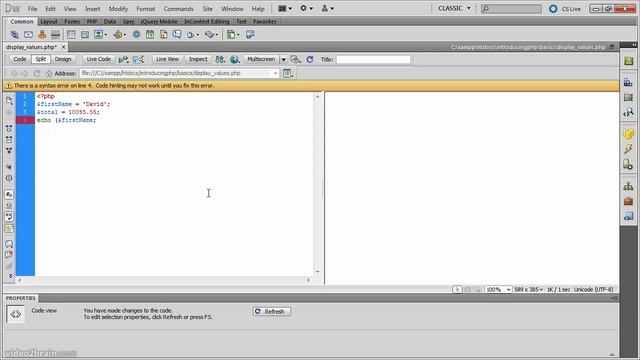Select the display_values.php document tab

tap(31, 47)
